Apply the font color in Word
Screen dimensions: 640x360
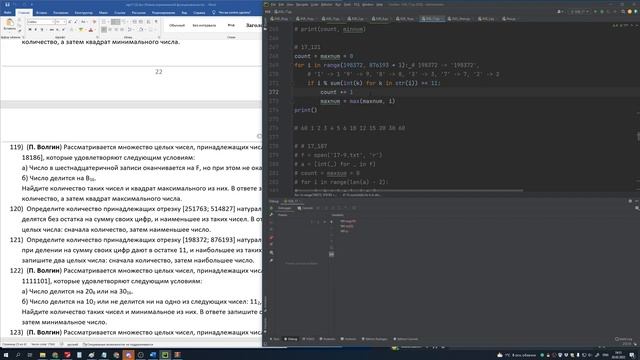tap(91, 30)
